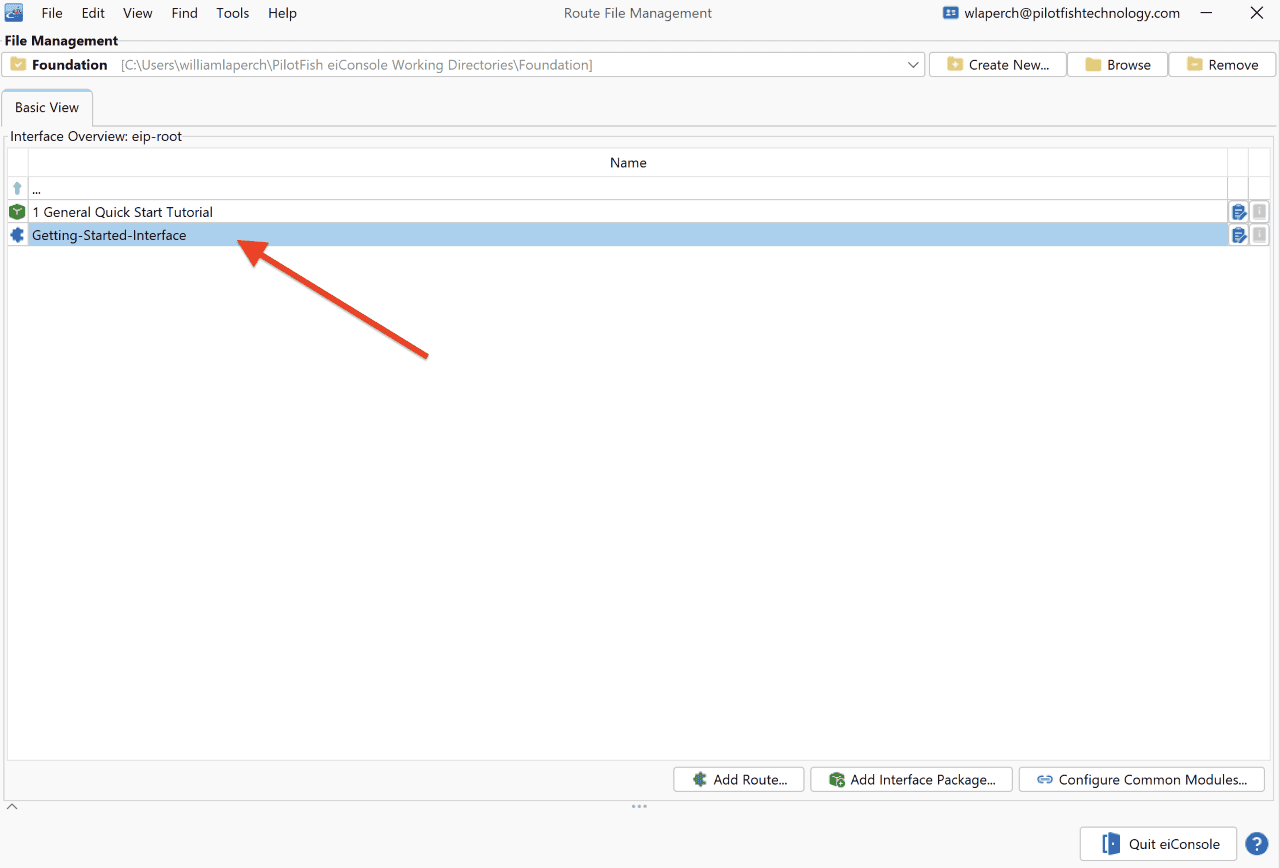Image resolution: width=1280 pixels, height=868 pixels.
Task: Select the 1 General Quick Start Tutorial row
Action: [x=628, y=212]
